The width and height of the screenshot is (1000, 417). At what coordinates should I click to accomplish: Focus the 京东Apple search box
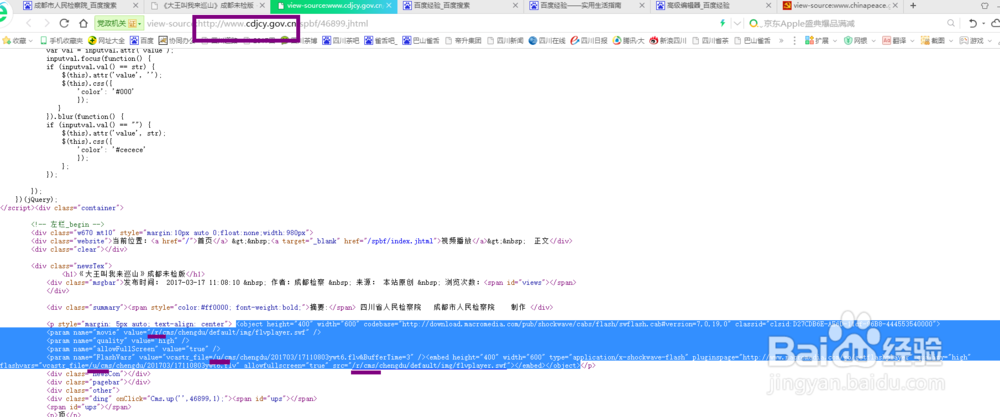tap(855, 24)
